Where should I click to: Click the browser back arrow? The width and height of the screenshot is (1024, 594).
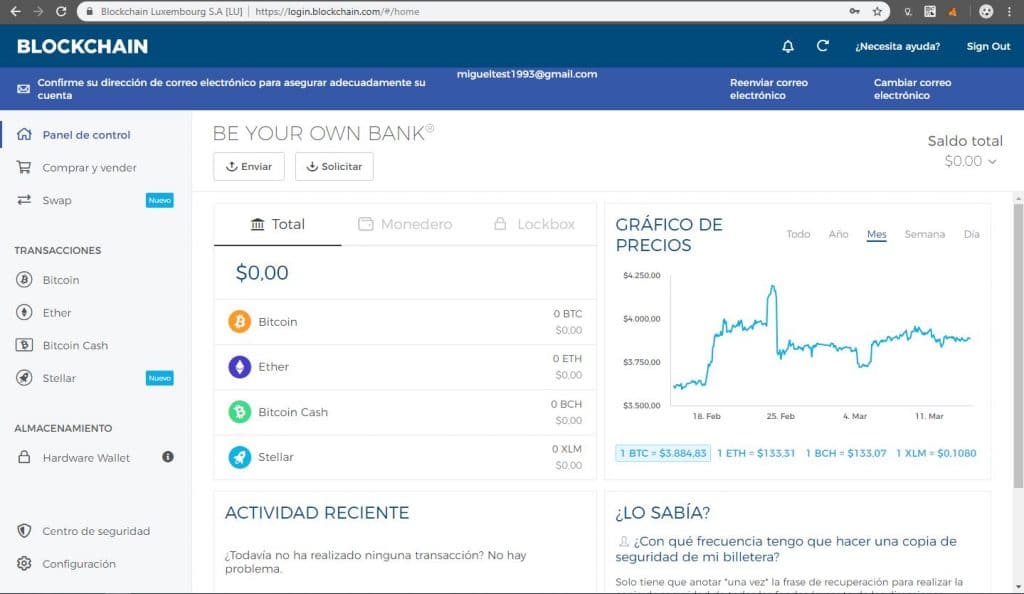pos(15,11)
